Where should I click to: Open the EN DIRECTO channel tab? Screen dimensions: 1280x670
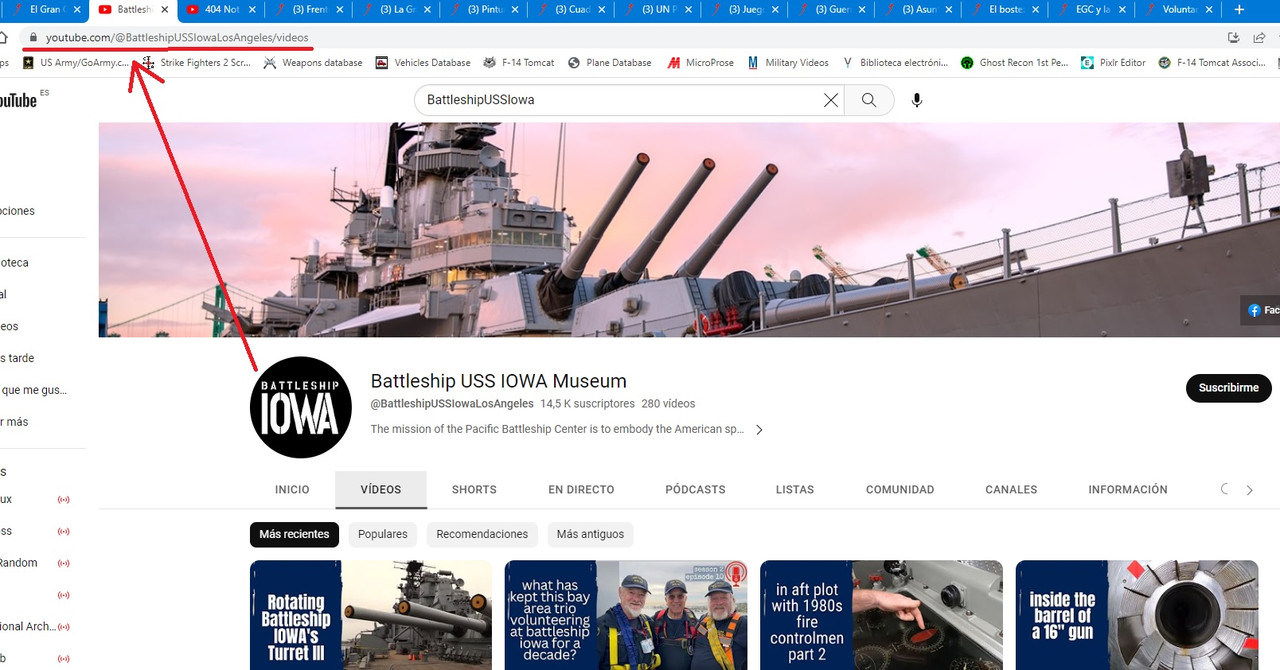click(581, 490)
